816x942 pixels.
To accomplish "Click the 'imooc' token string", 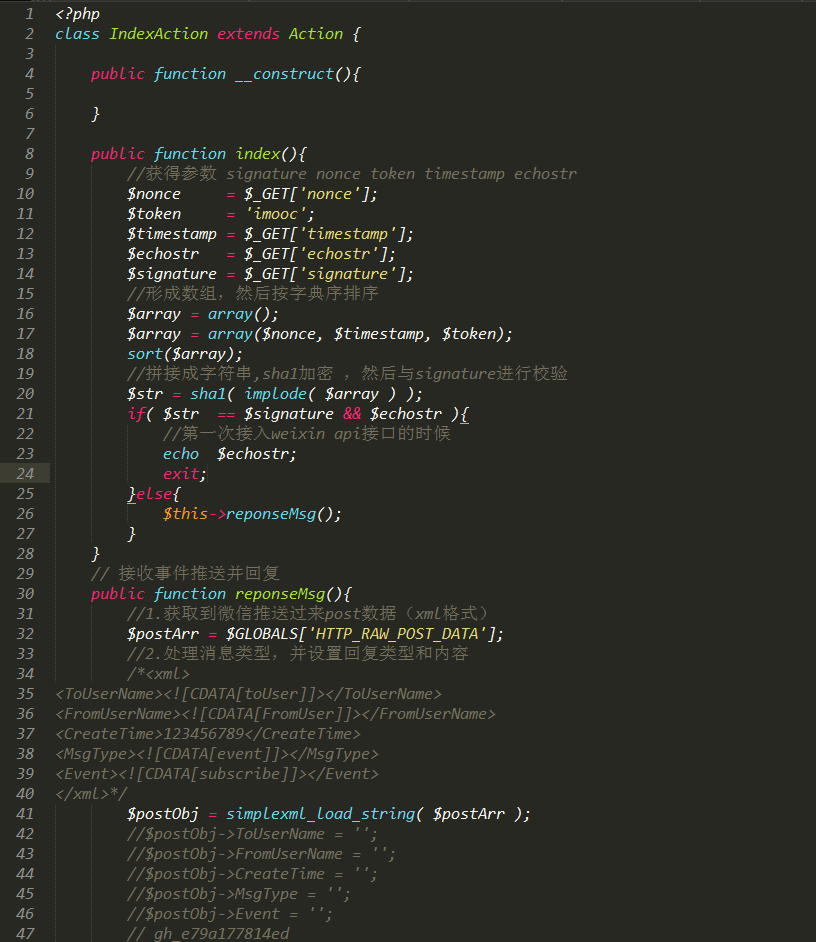I will coord(276,214).
